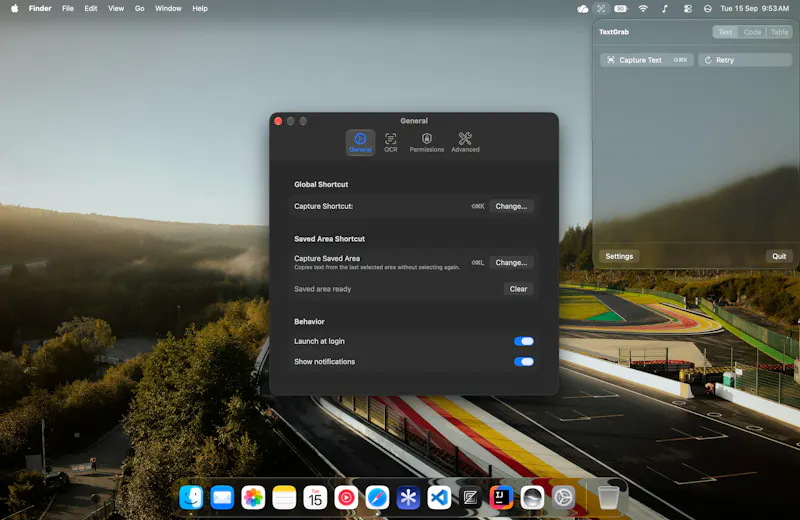The width and height of the screenshot is (800, 520).
Task: Open Safari from the Dock
Action: 378,498
